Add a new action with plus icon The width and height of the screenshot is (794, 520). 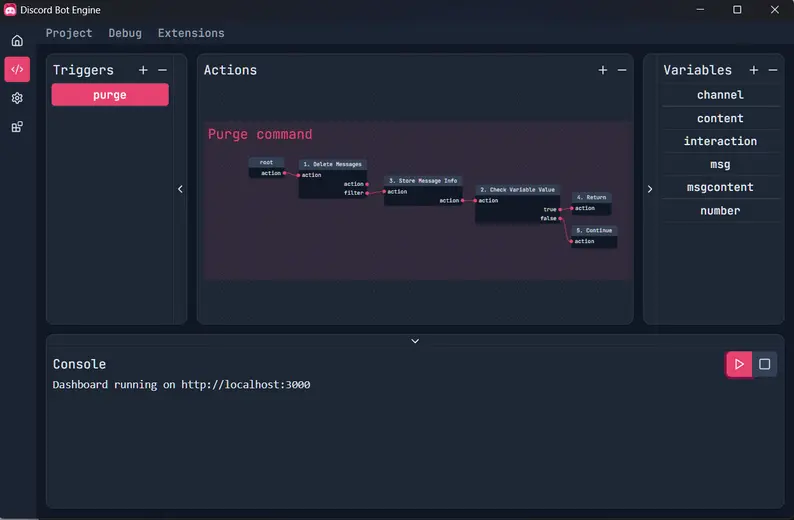point(603,70)
